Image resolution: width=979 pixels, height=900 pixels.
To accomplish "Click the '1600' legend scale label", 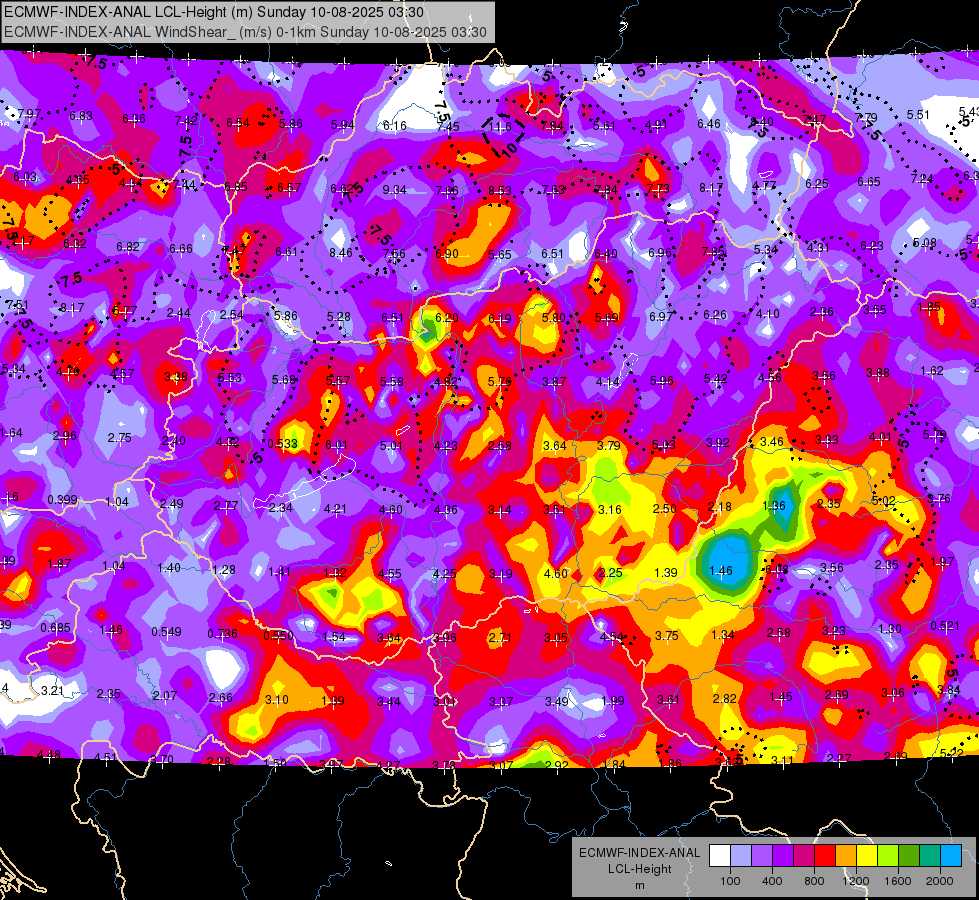I will point(898,881).
